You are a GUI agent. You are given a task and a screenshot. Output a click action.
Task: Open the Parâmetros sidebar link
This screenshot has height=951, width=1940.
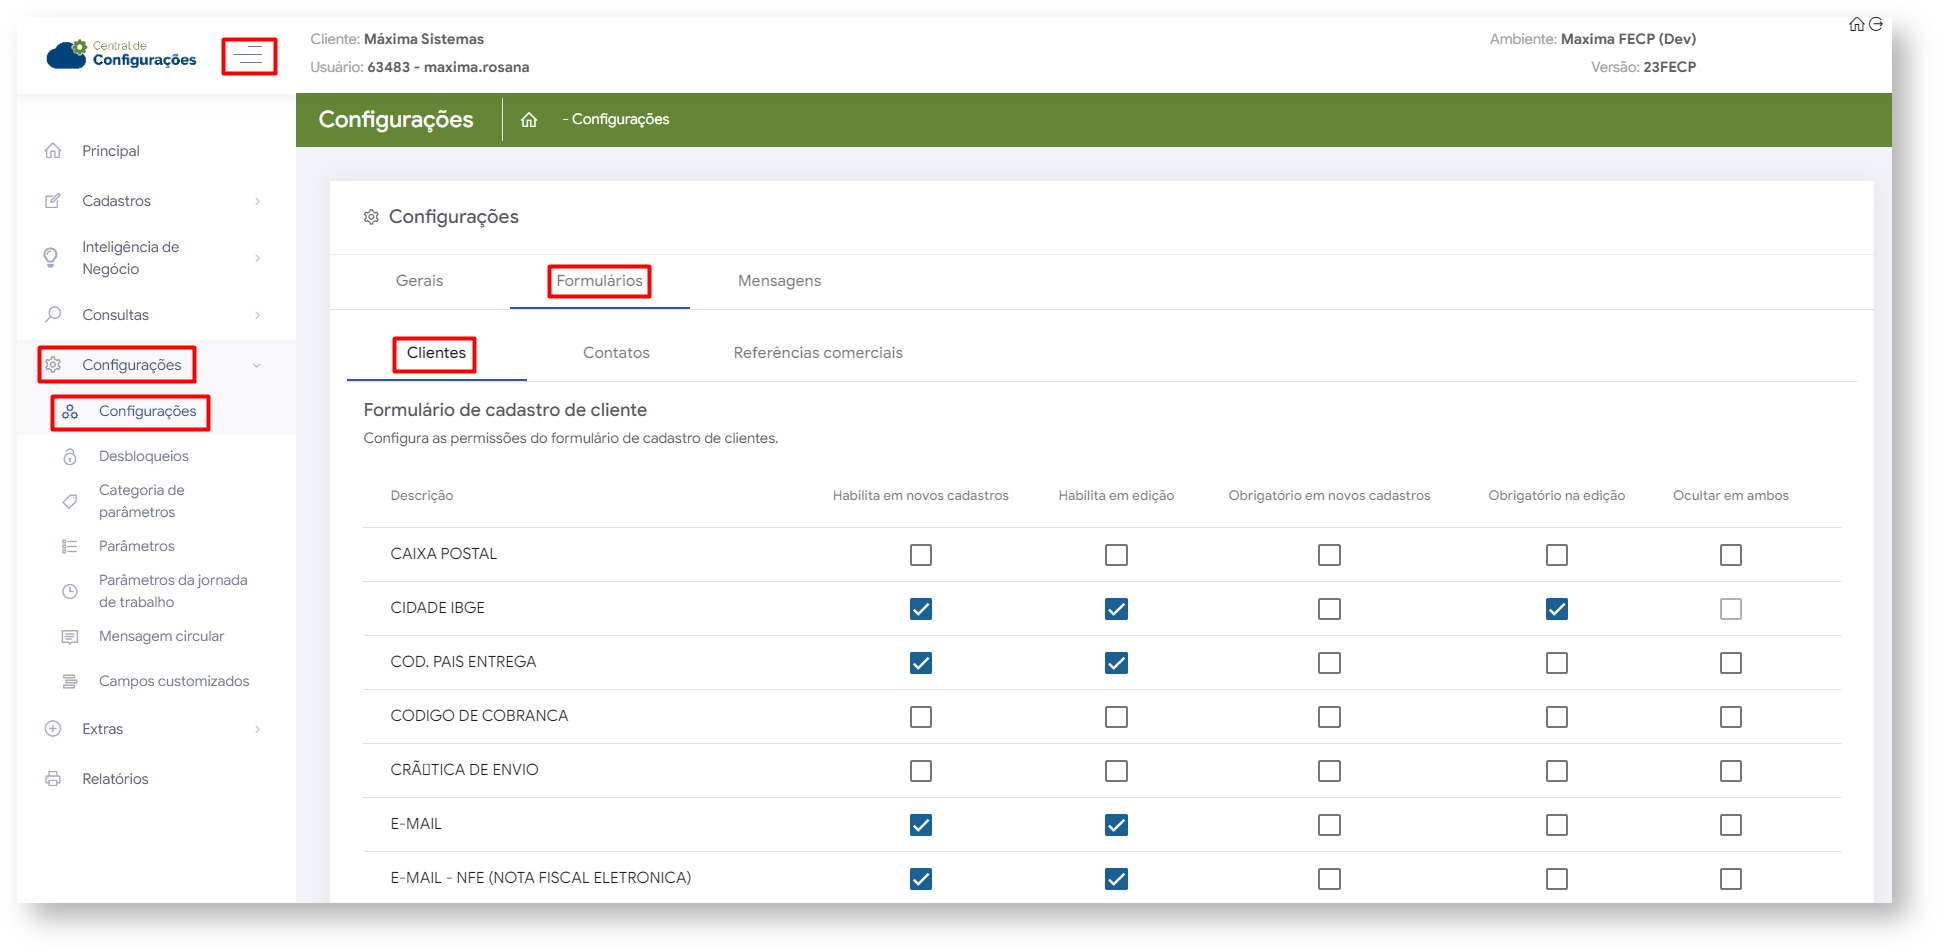(x=137, y=546)
